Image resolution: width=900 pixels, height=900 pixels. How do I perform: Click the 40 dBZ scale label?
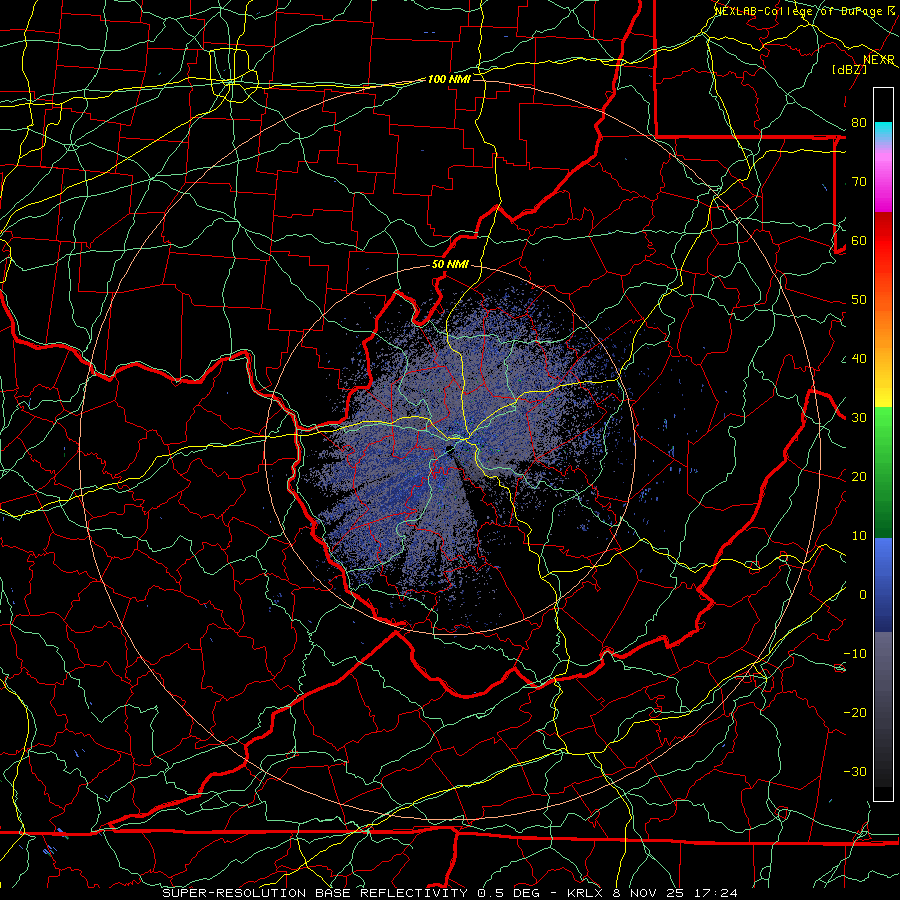click(859, 359)
